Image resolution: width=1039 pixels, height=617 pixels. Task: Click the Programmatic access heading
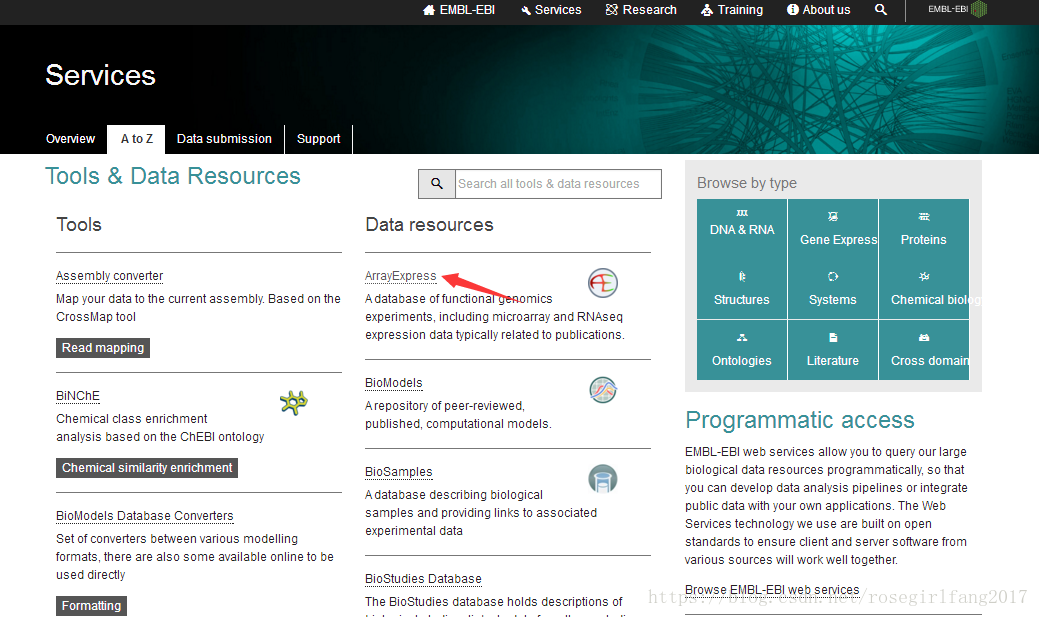pyautogui.click(x=800, y=420)
